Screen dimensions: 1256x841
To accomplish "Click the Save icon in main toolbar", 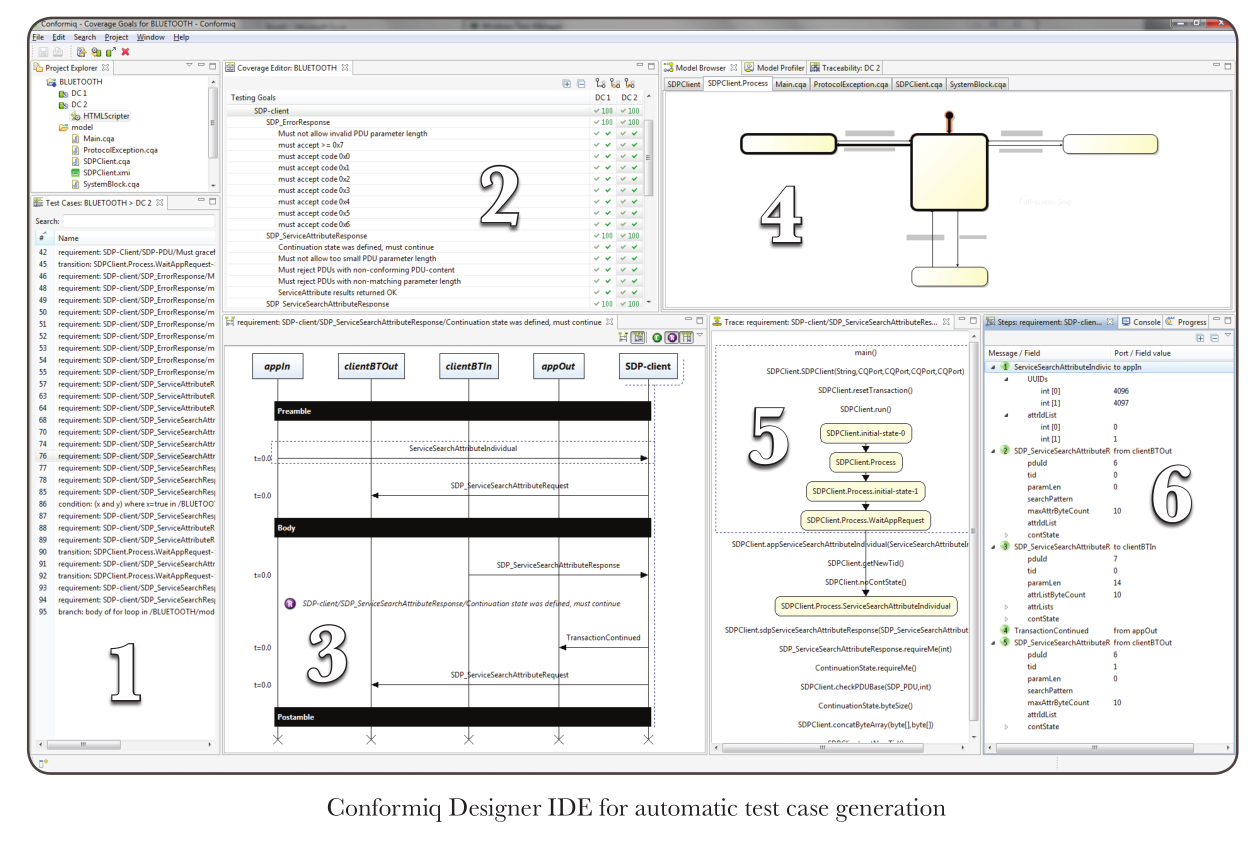I will pyautogui.click(x=43, y=51).
